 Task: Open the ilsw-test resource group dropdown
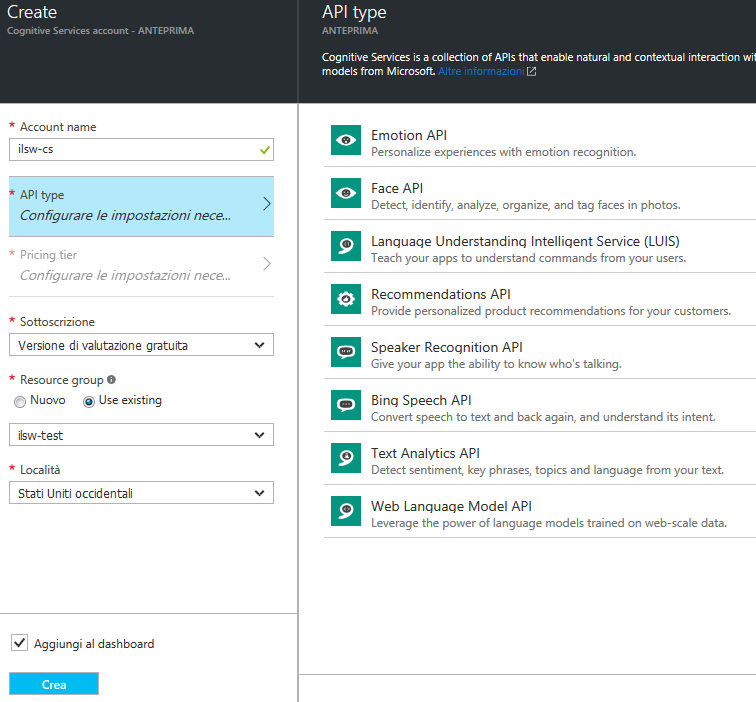click(141, 435)
